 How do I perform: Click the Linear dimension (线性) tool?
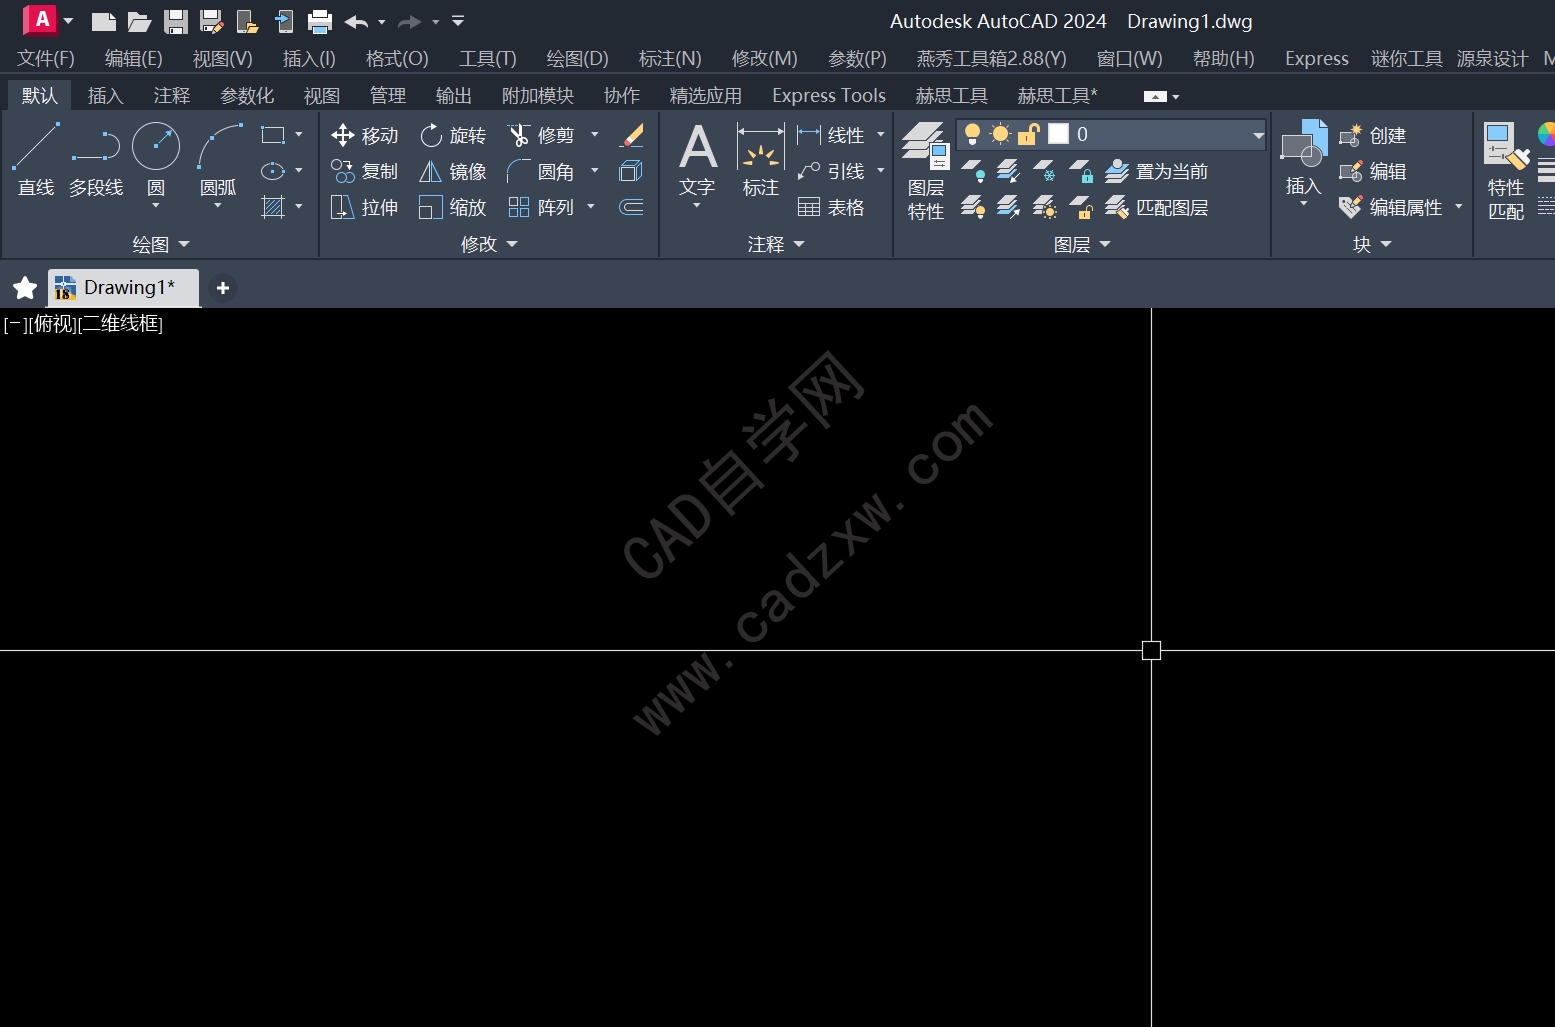[x=831, y=135]
